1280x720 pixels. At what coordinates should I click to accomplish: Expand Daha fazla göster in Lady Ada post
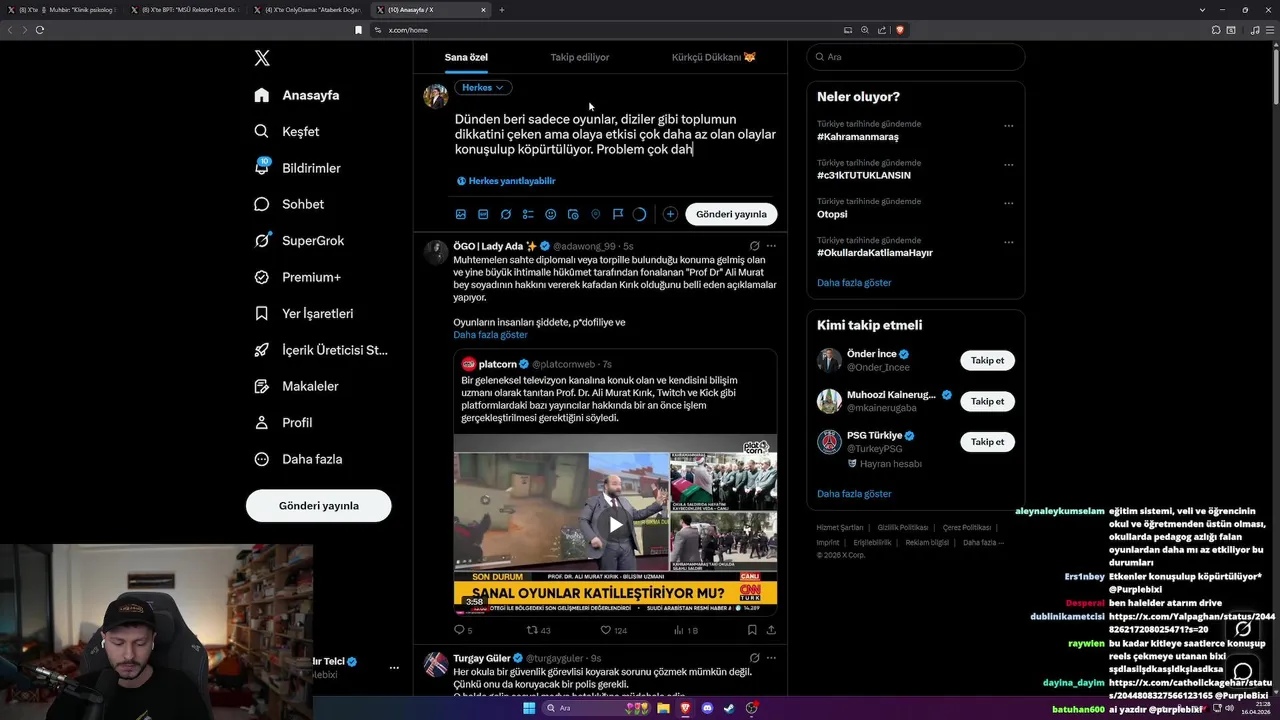point(490,335)
